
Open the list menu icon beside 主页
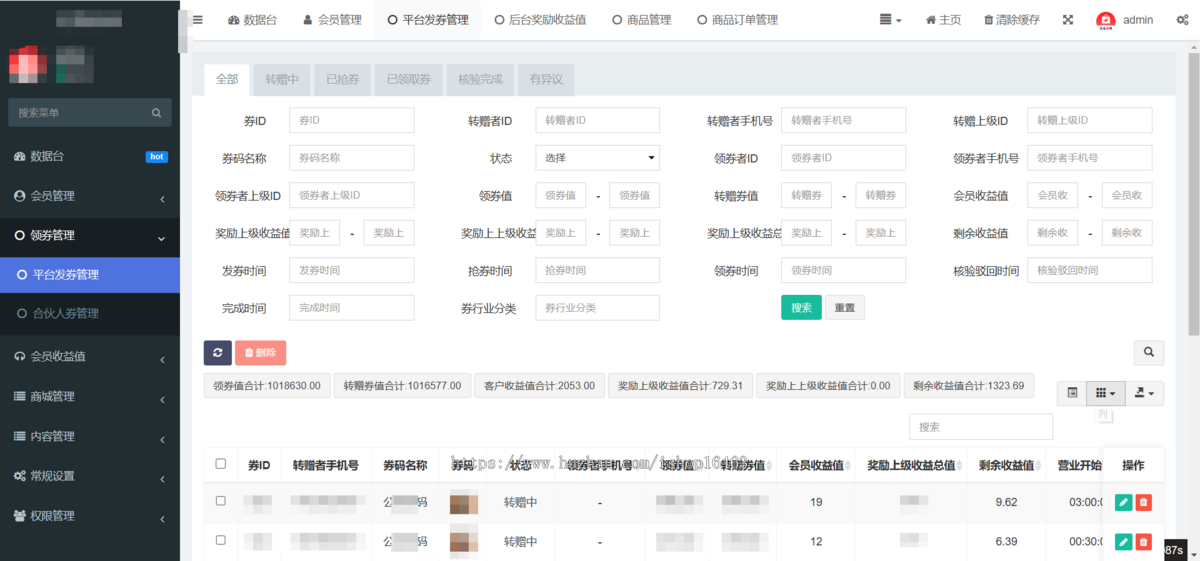890,20
